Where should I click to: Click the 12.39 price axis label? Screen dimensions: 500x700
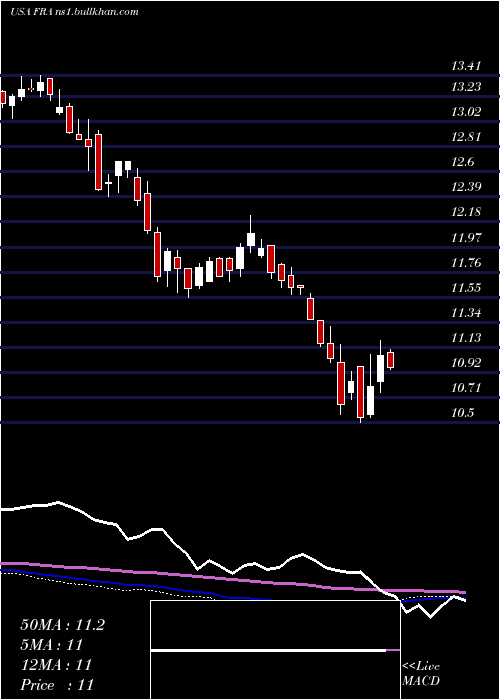pyautogui.click(x=466, y=187)
